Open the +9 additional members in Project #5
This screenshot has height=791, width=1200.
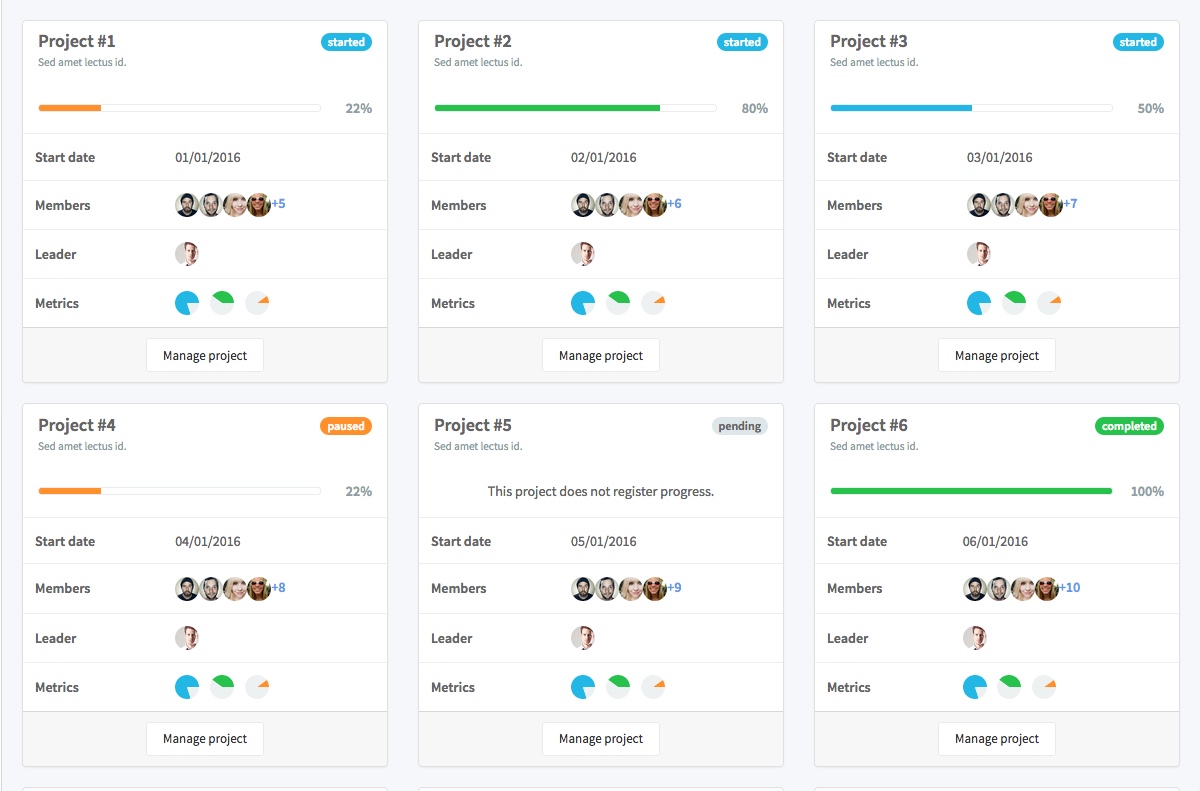[674, 588]
